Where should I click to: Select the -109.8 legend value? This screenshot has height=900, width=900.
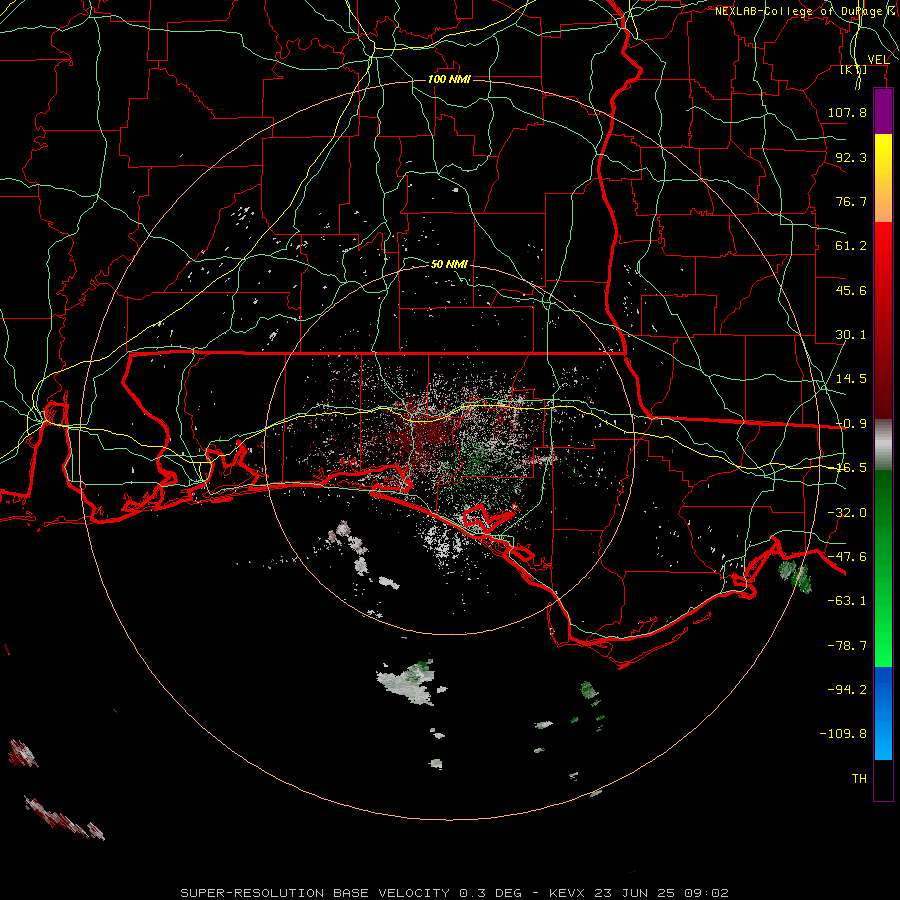[x=843, y=734]
